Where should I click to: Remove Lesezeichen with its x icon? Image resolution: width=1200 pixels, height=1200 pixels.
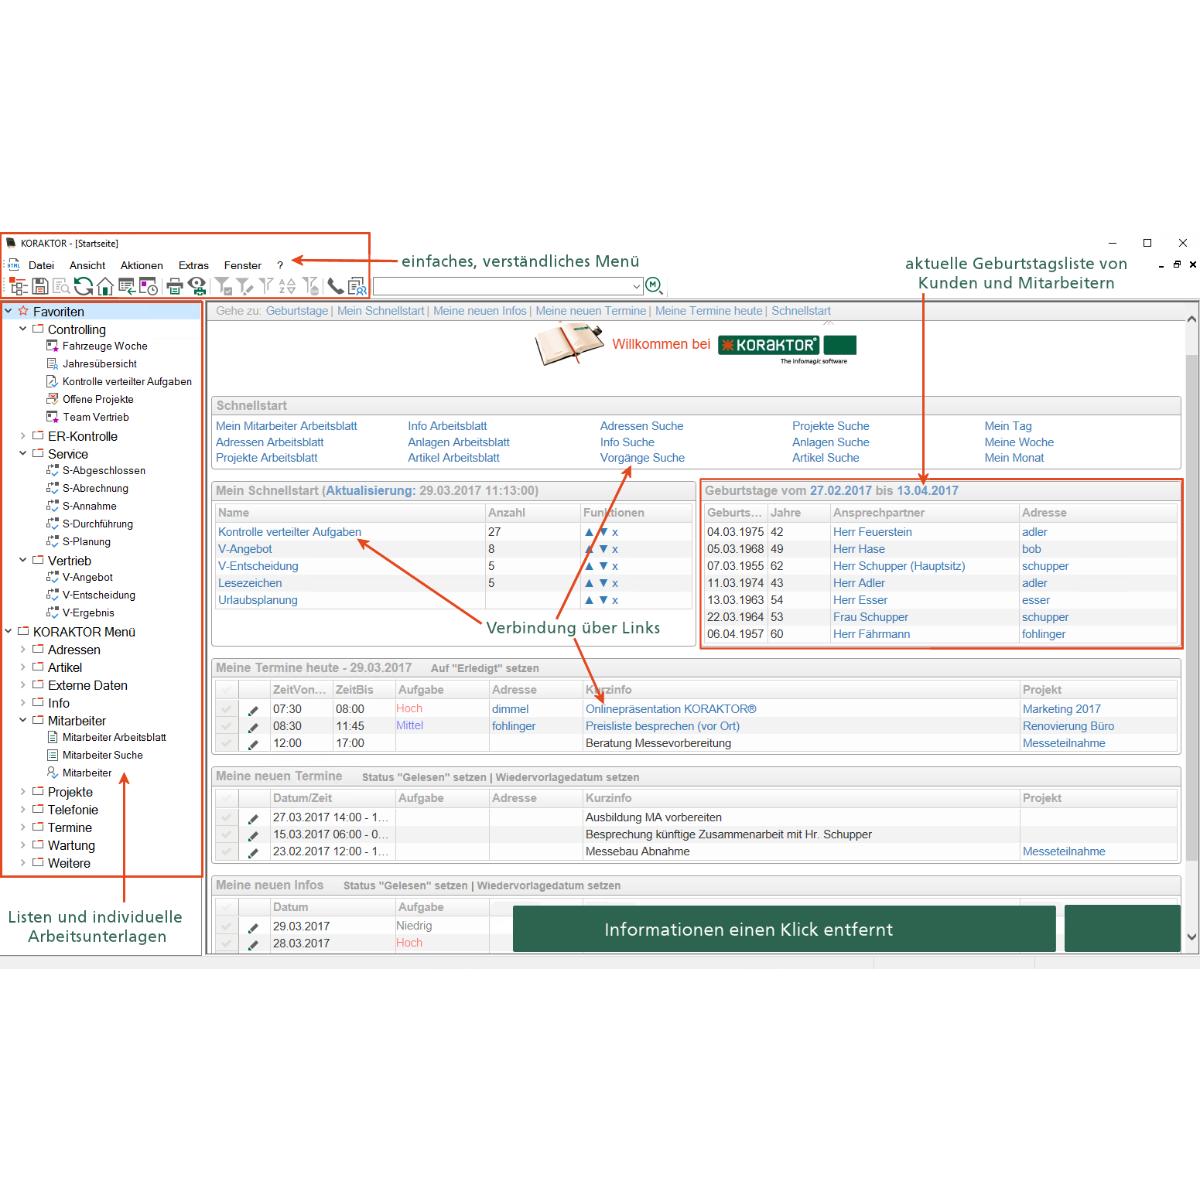615,583
